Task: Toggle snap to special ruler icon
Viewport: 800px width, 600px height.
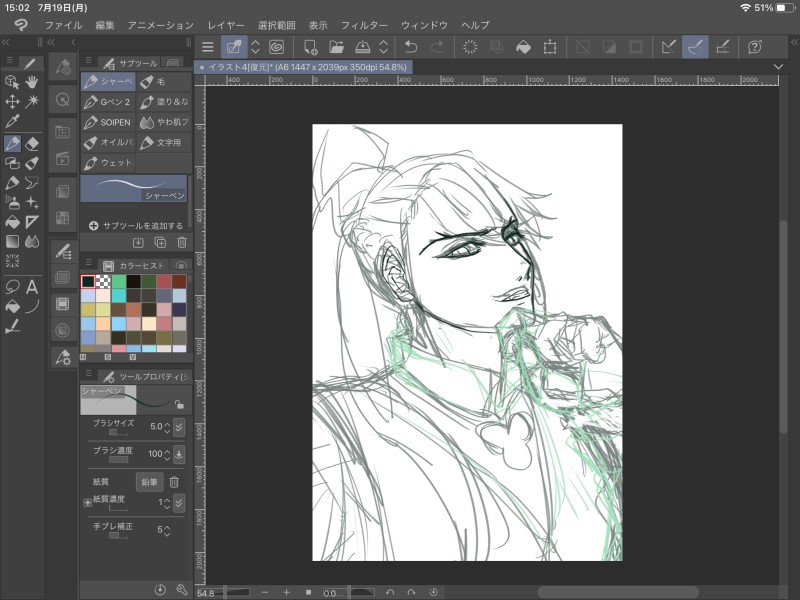Action: (x=695, y=47)
